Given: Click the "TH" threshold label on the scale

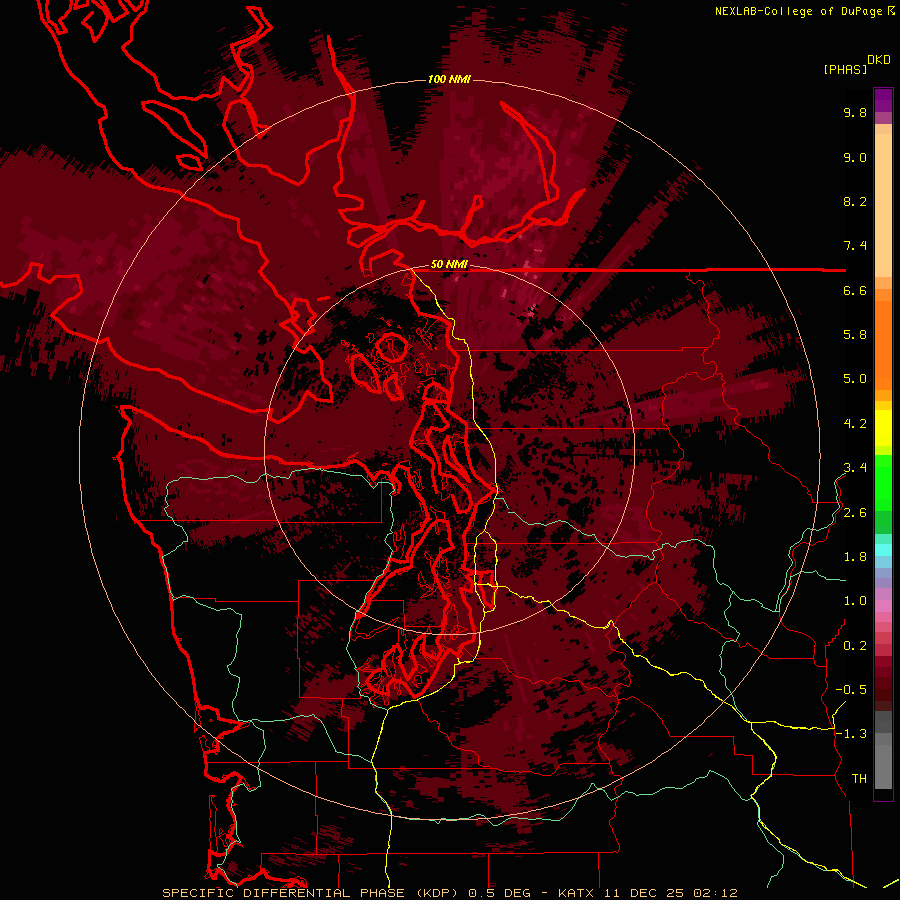Looking at the screenshot, I should (x=859, y=778).
